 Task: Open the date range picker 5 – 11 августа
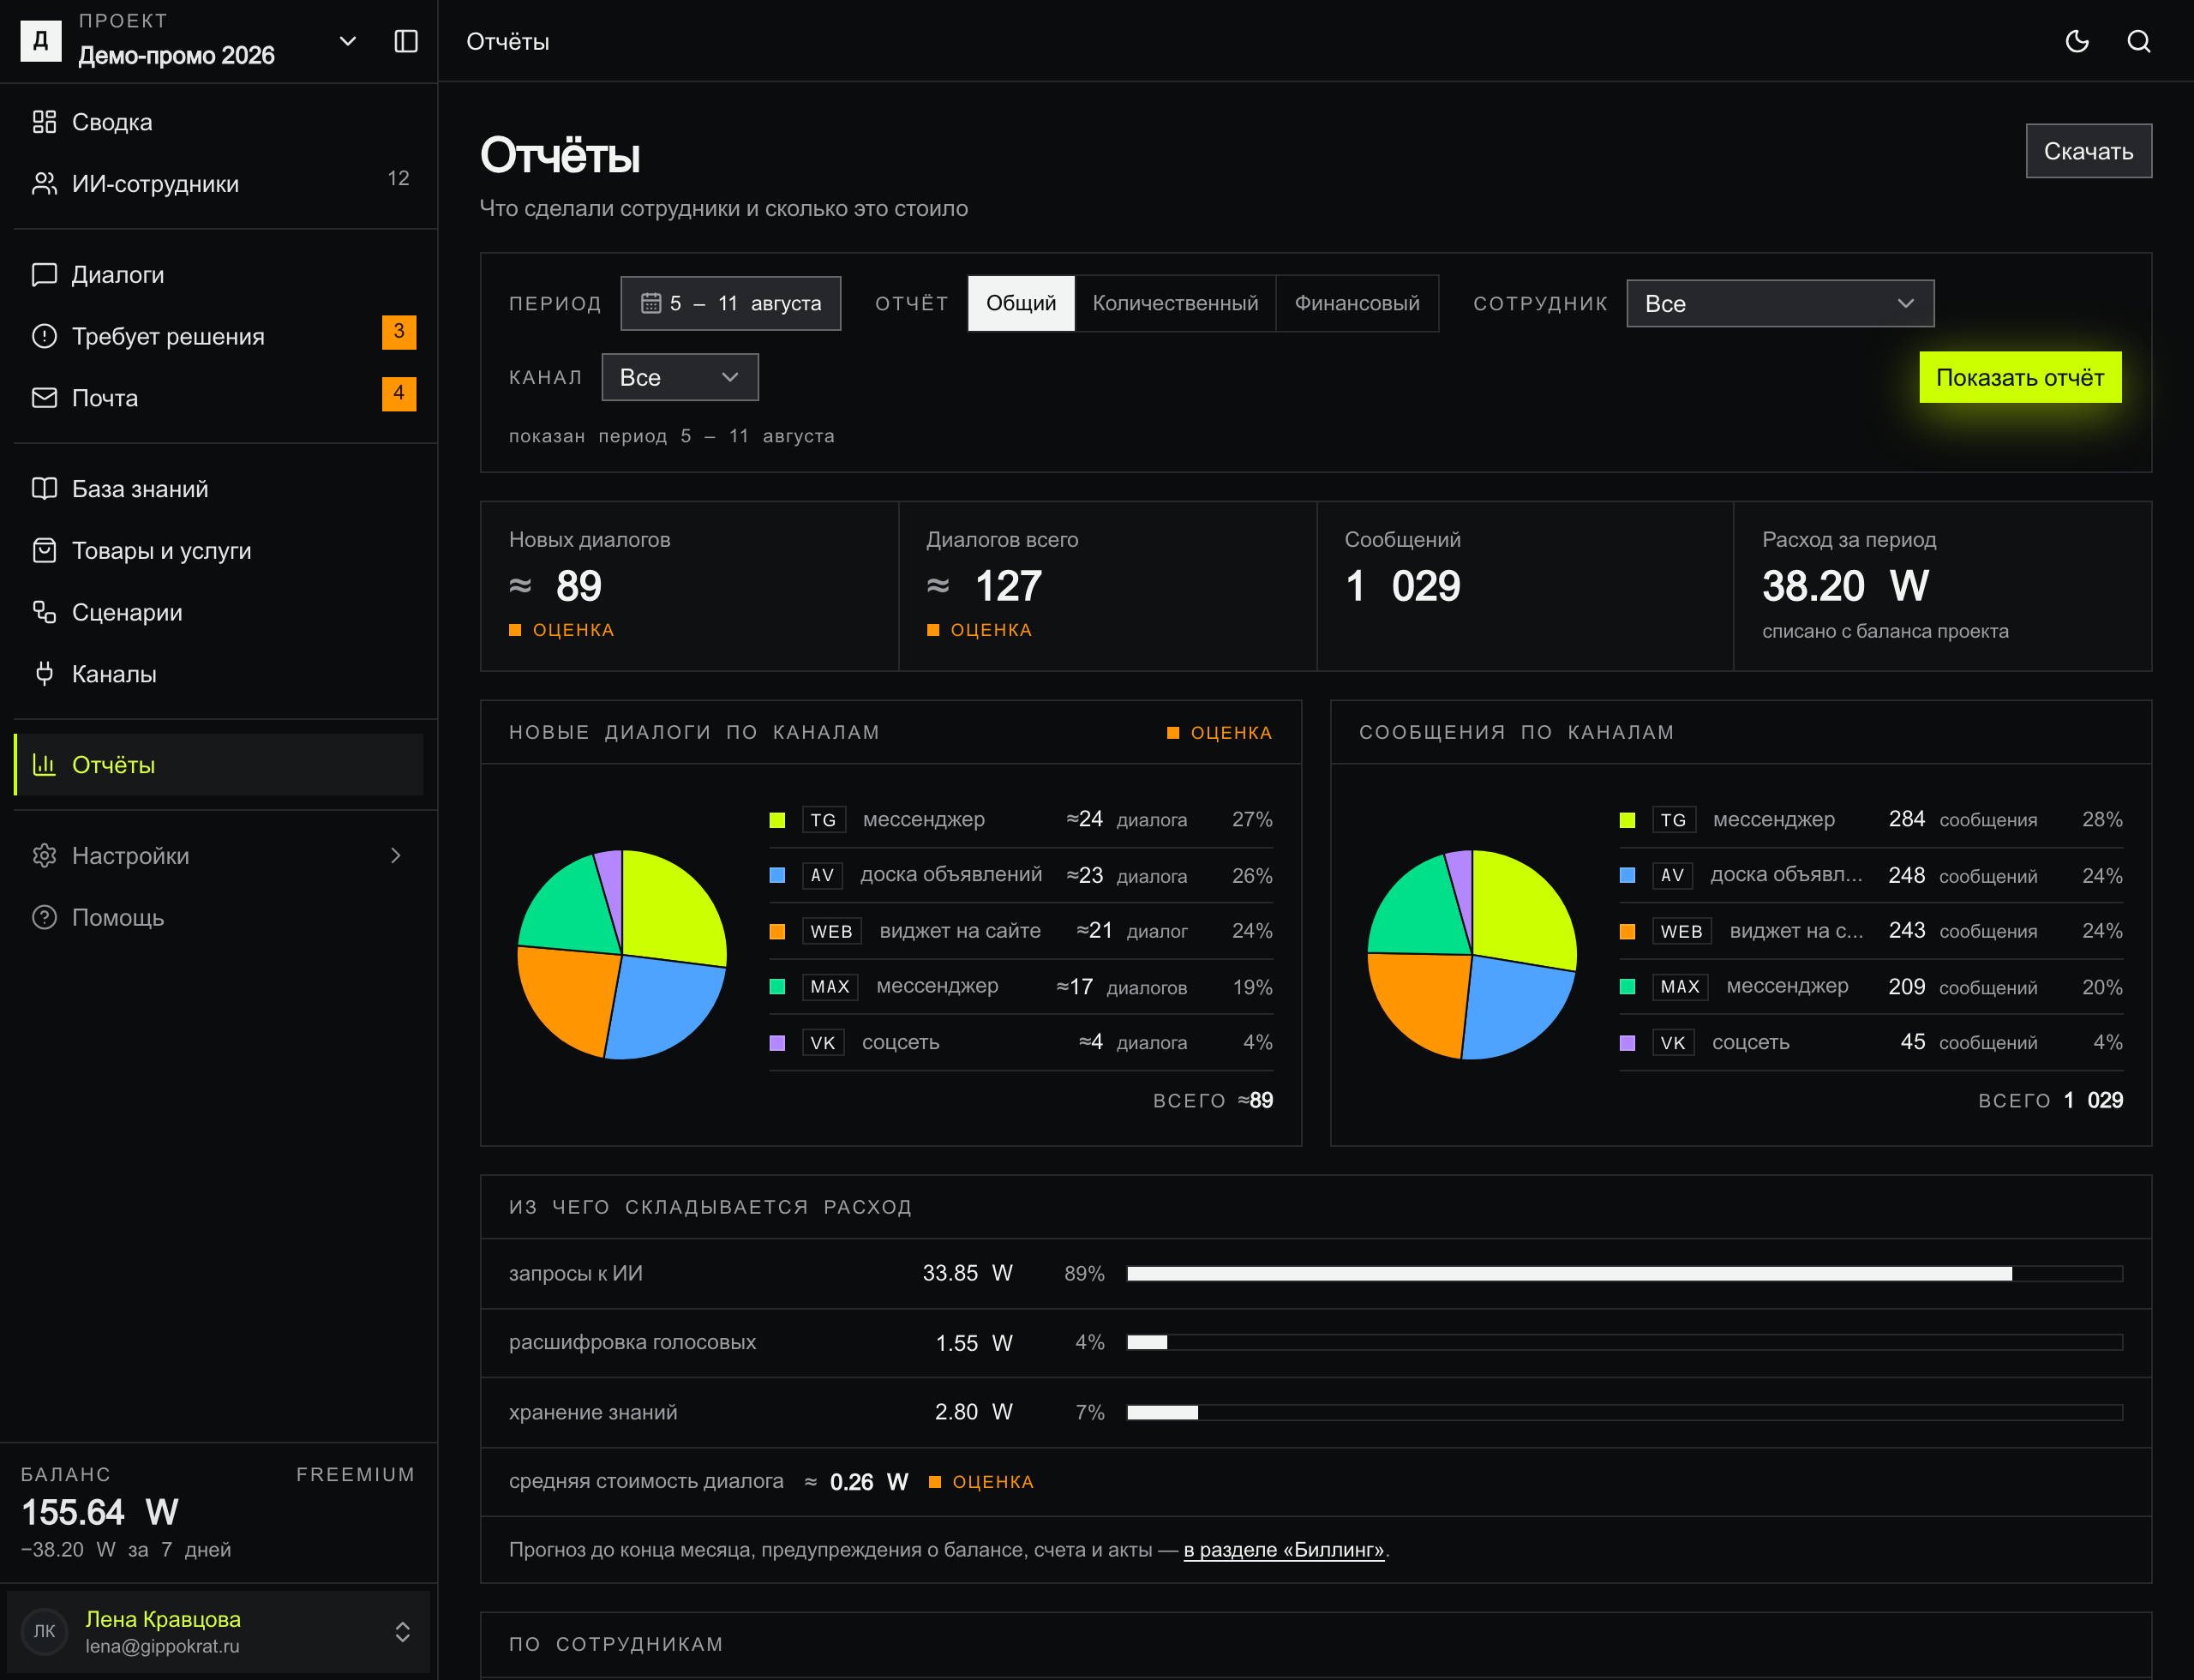click(x=730, y=303)
